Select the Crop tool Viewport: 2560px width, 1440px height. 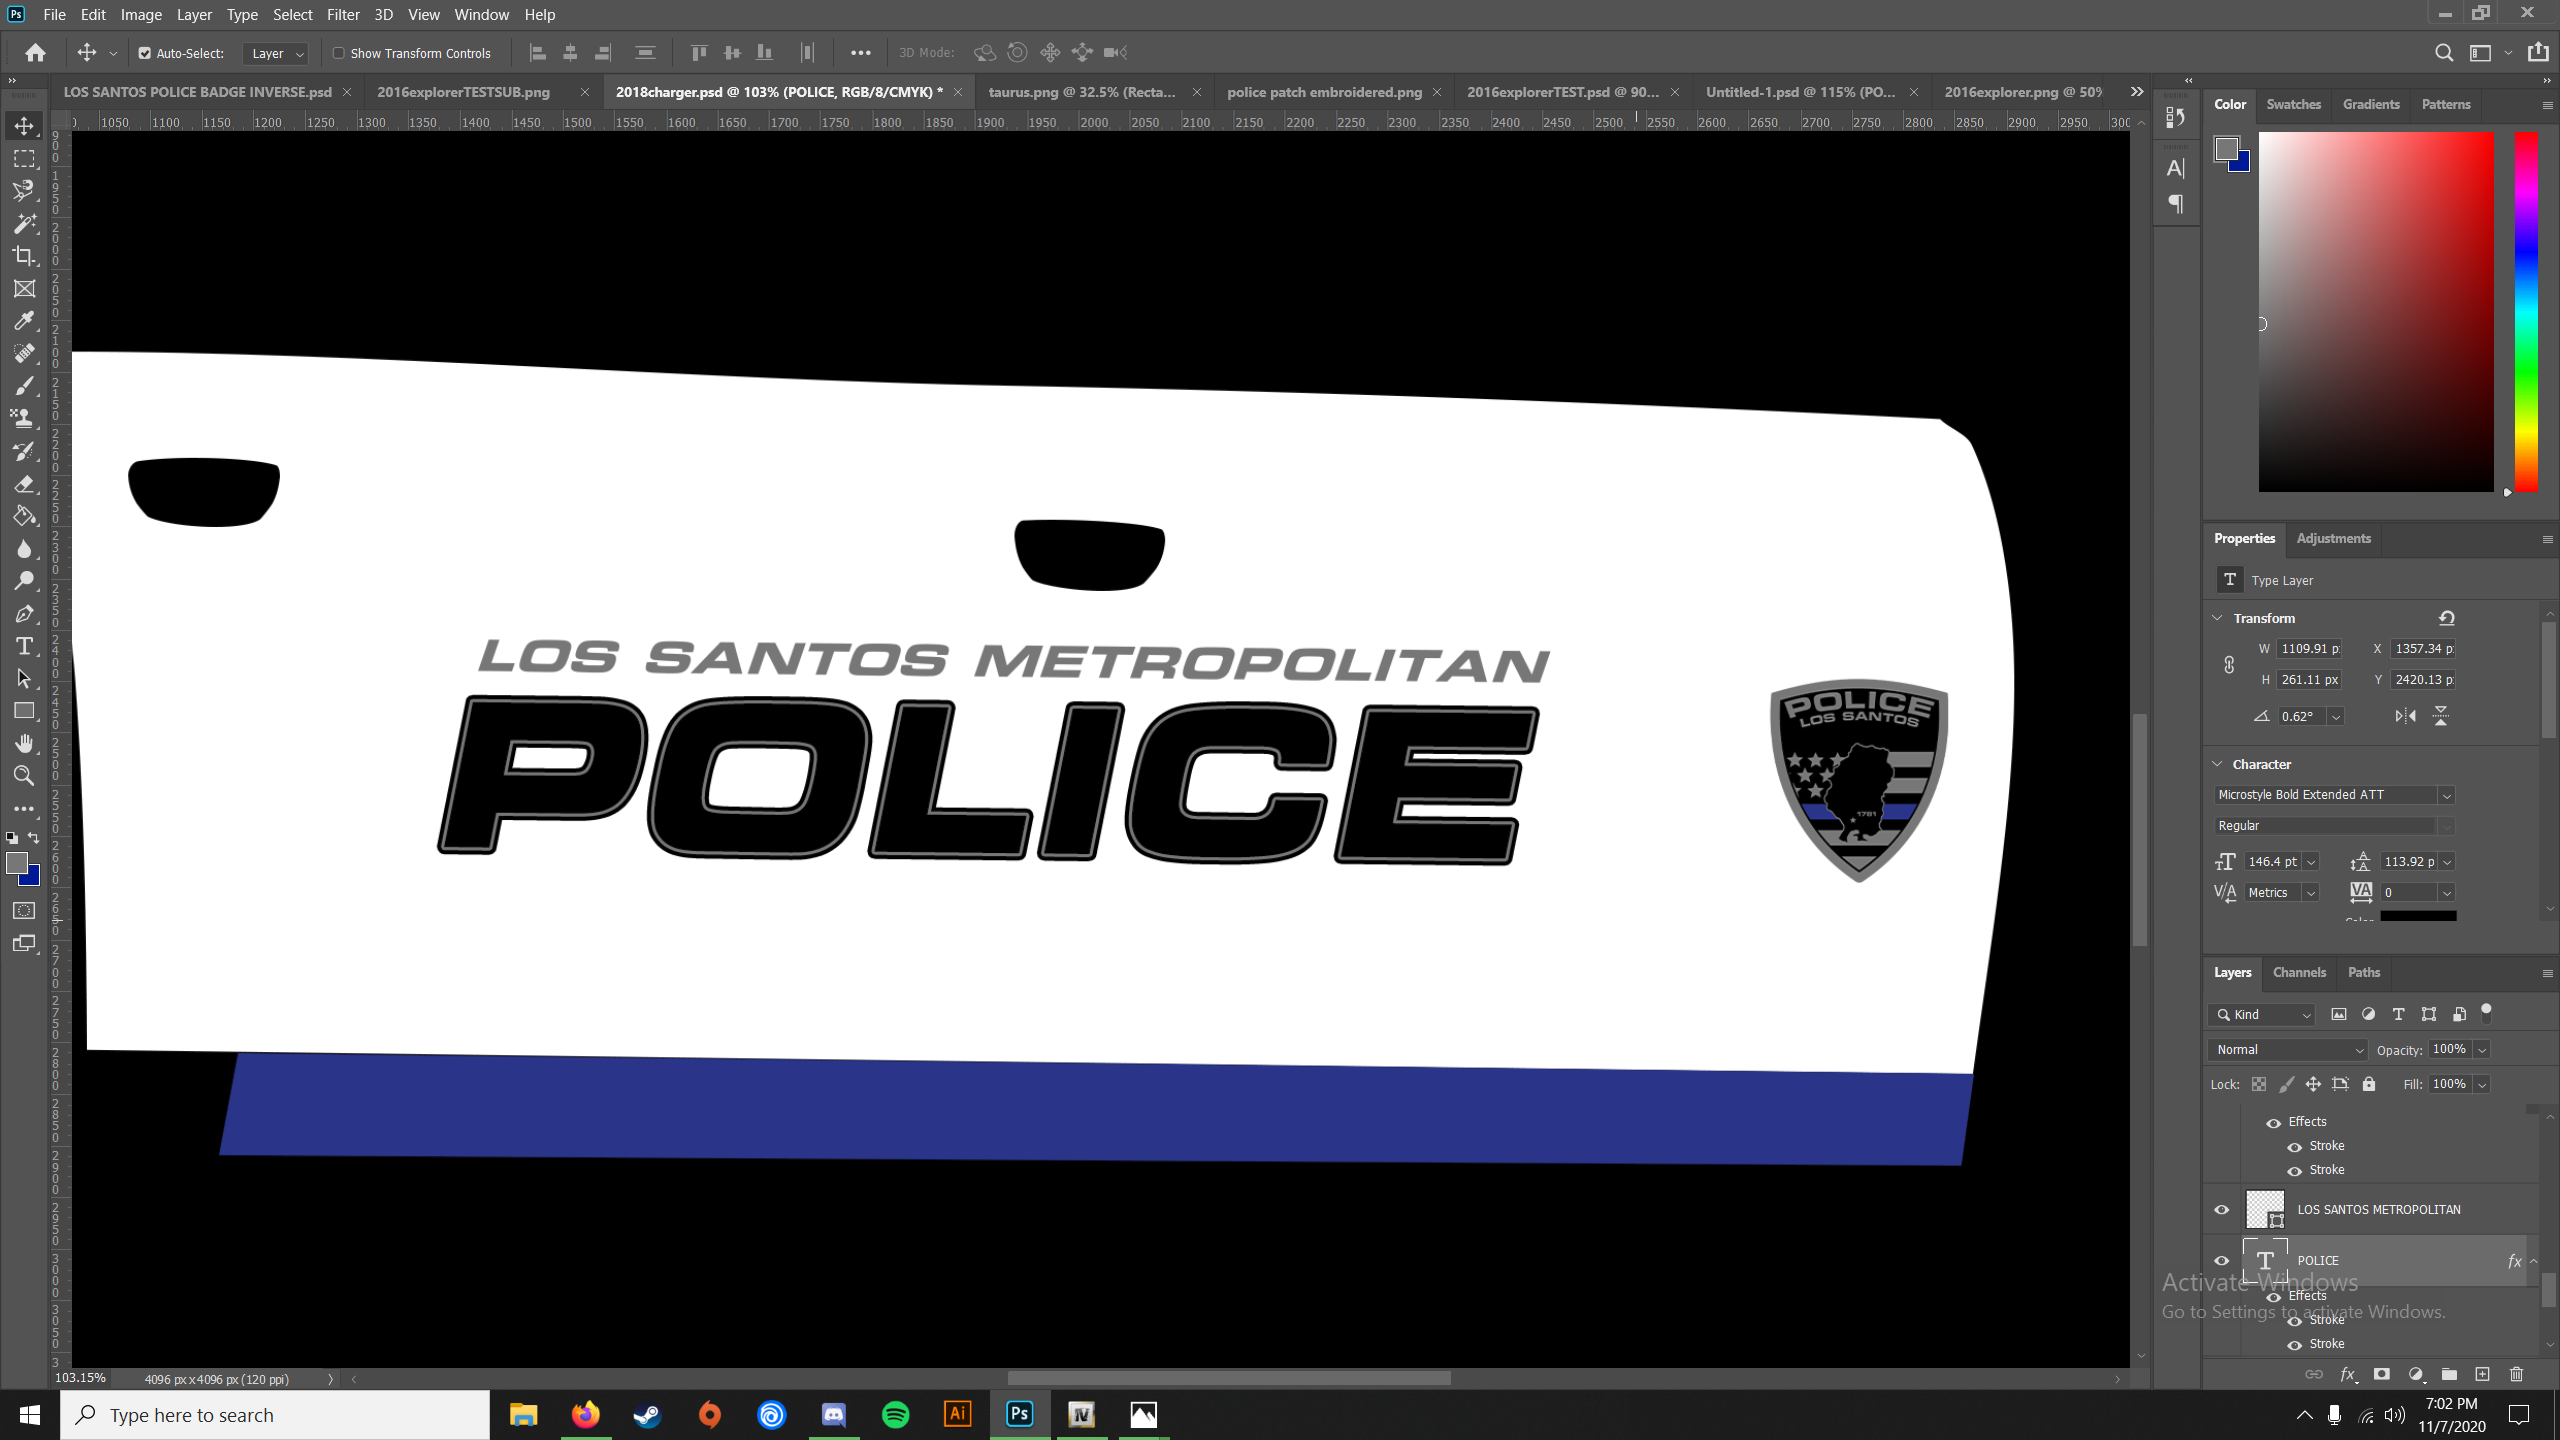click(24, 256)
